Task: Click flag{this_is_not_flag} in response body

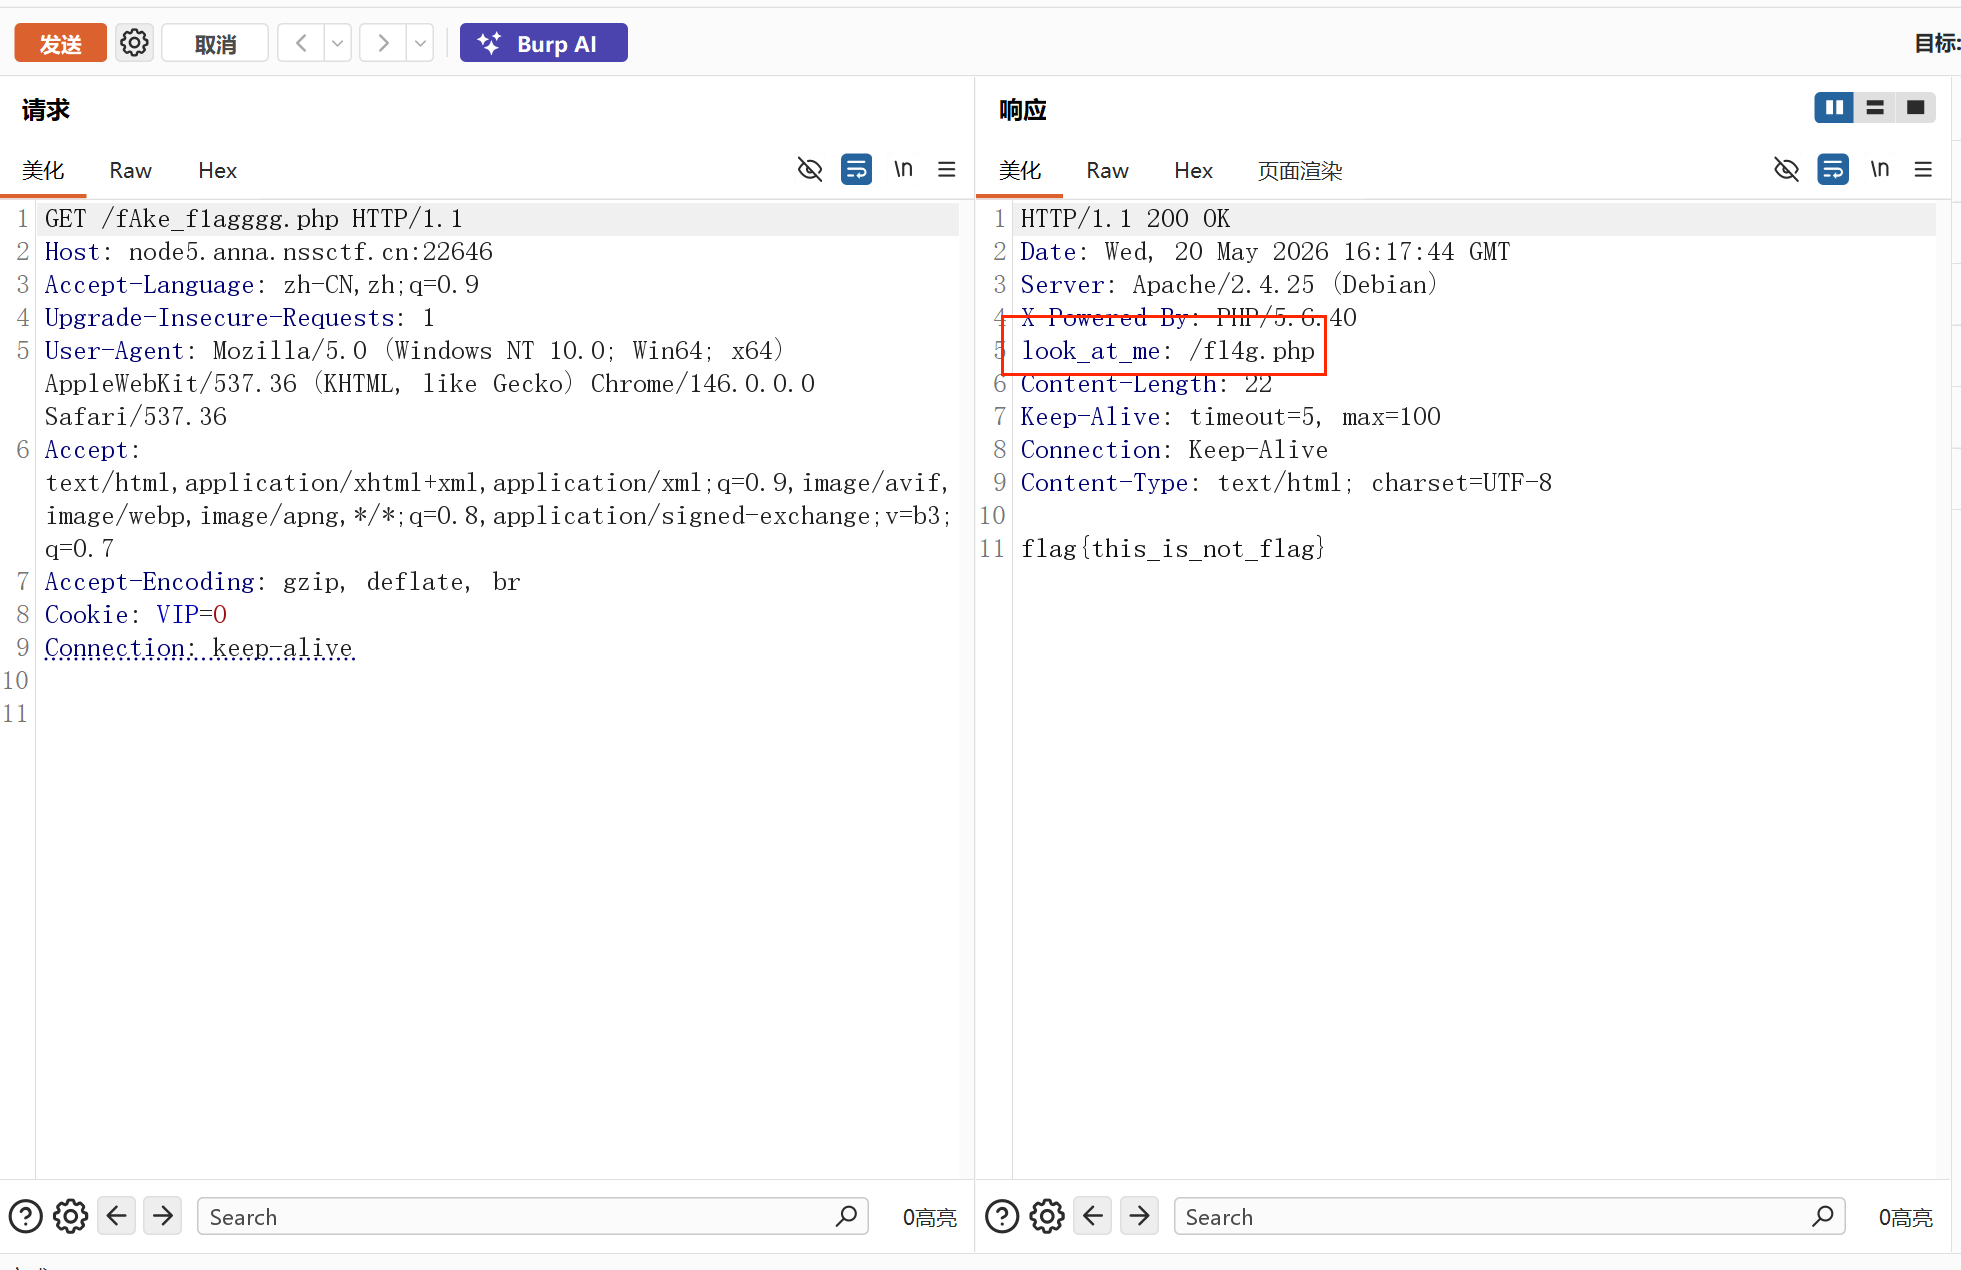Action: pos(1172,549)
